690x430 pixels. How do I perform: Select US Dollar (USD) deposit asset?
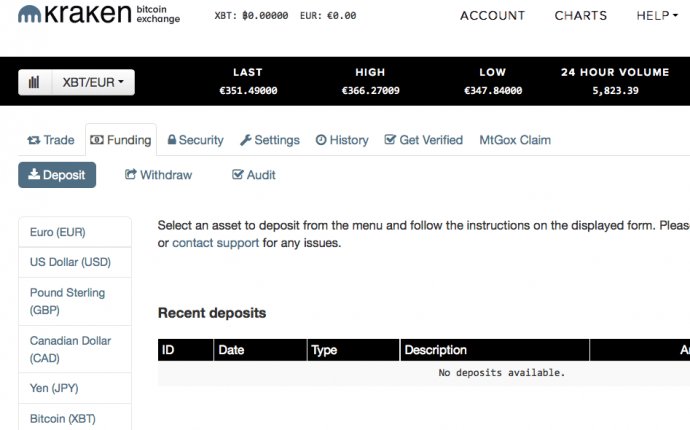point(75,262)
